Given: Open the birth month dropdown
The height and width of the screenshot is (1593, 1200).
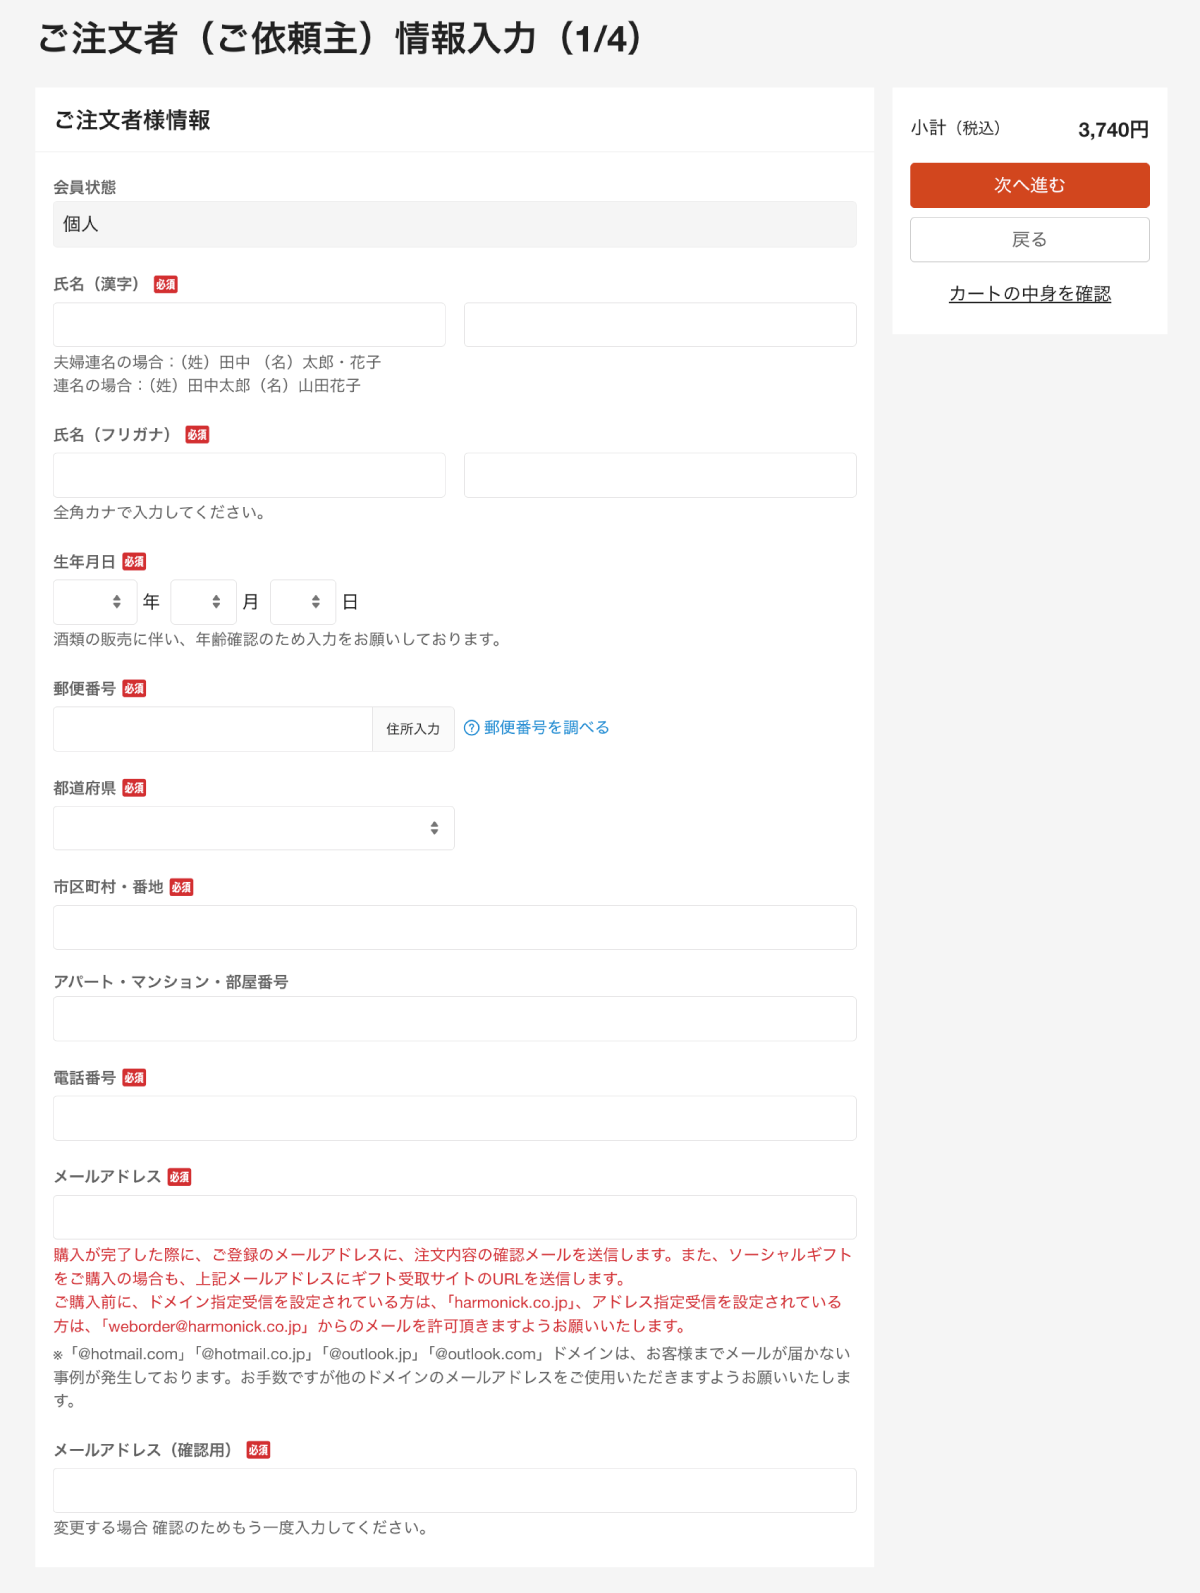Looking at the screenshot, I should (203, 602).
